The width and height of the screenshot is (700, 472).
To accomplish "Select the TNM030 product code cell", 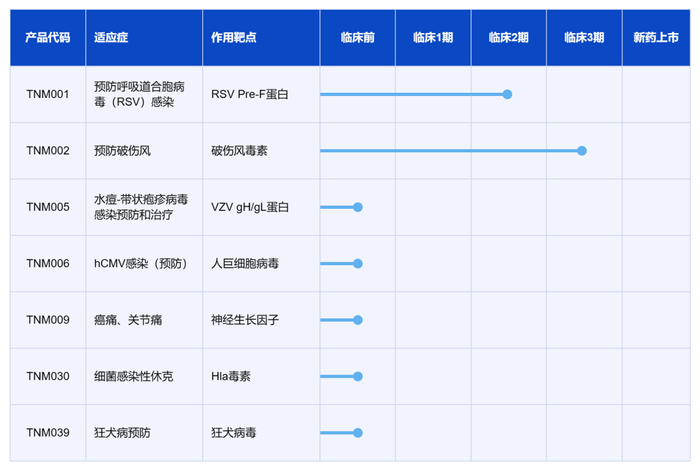I will [48, 376].
